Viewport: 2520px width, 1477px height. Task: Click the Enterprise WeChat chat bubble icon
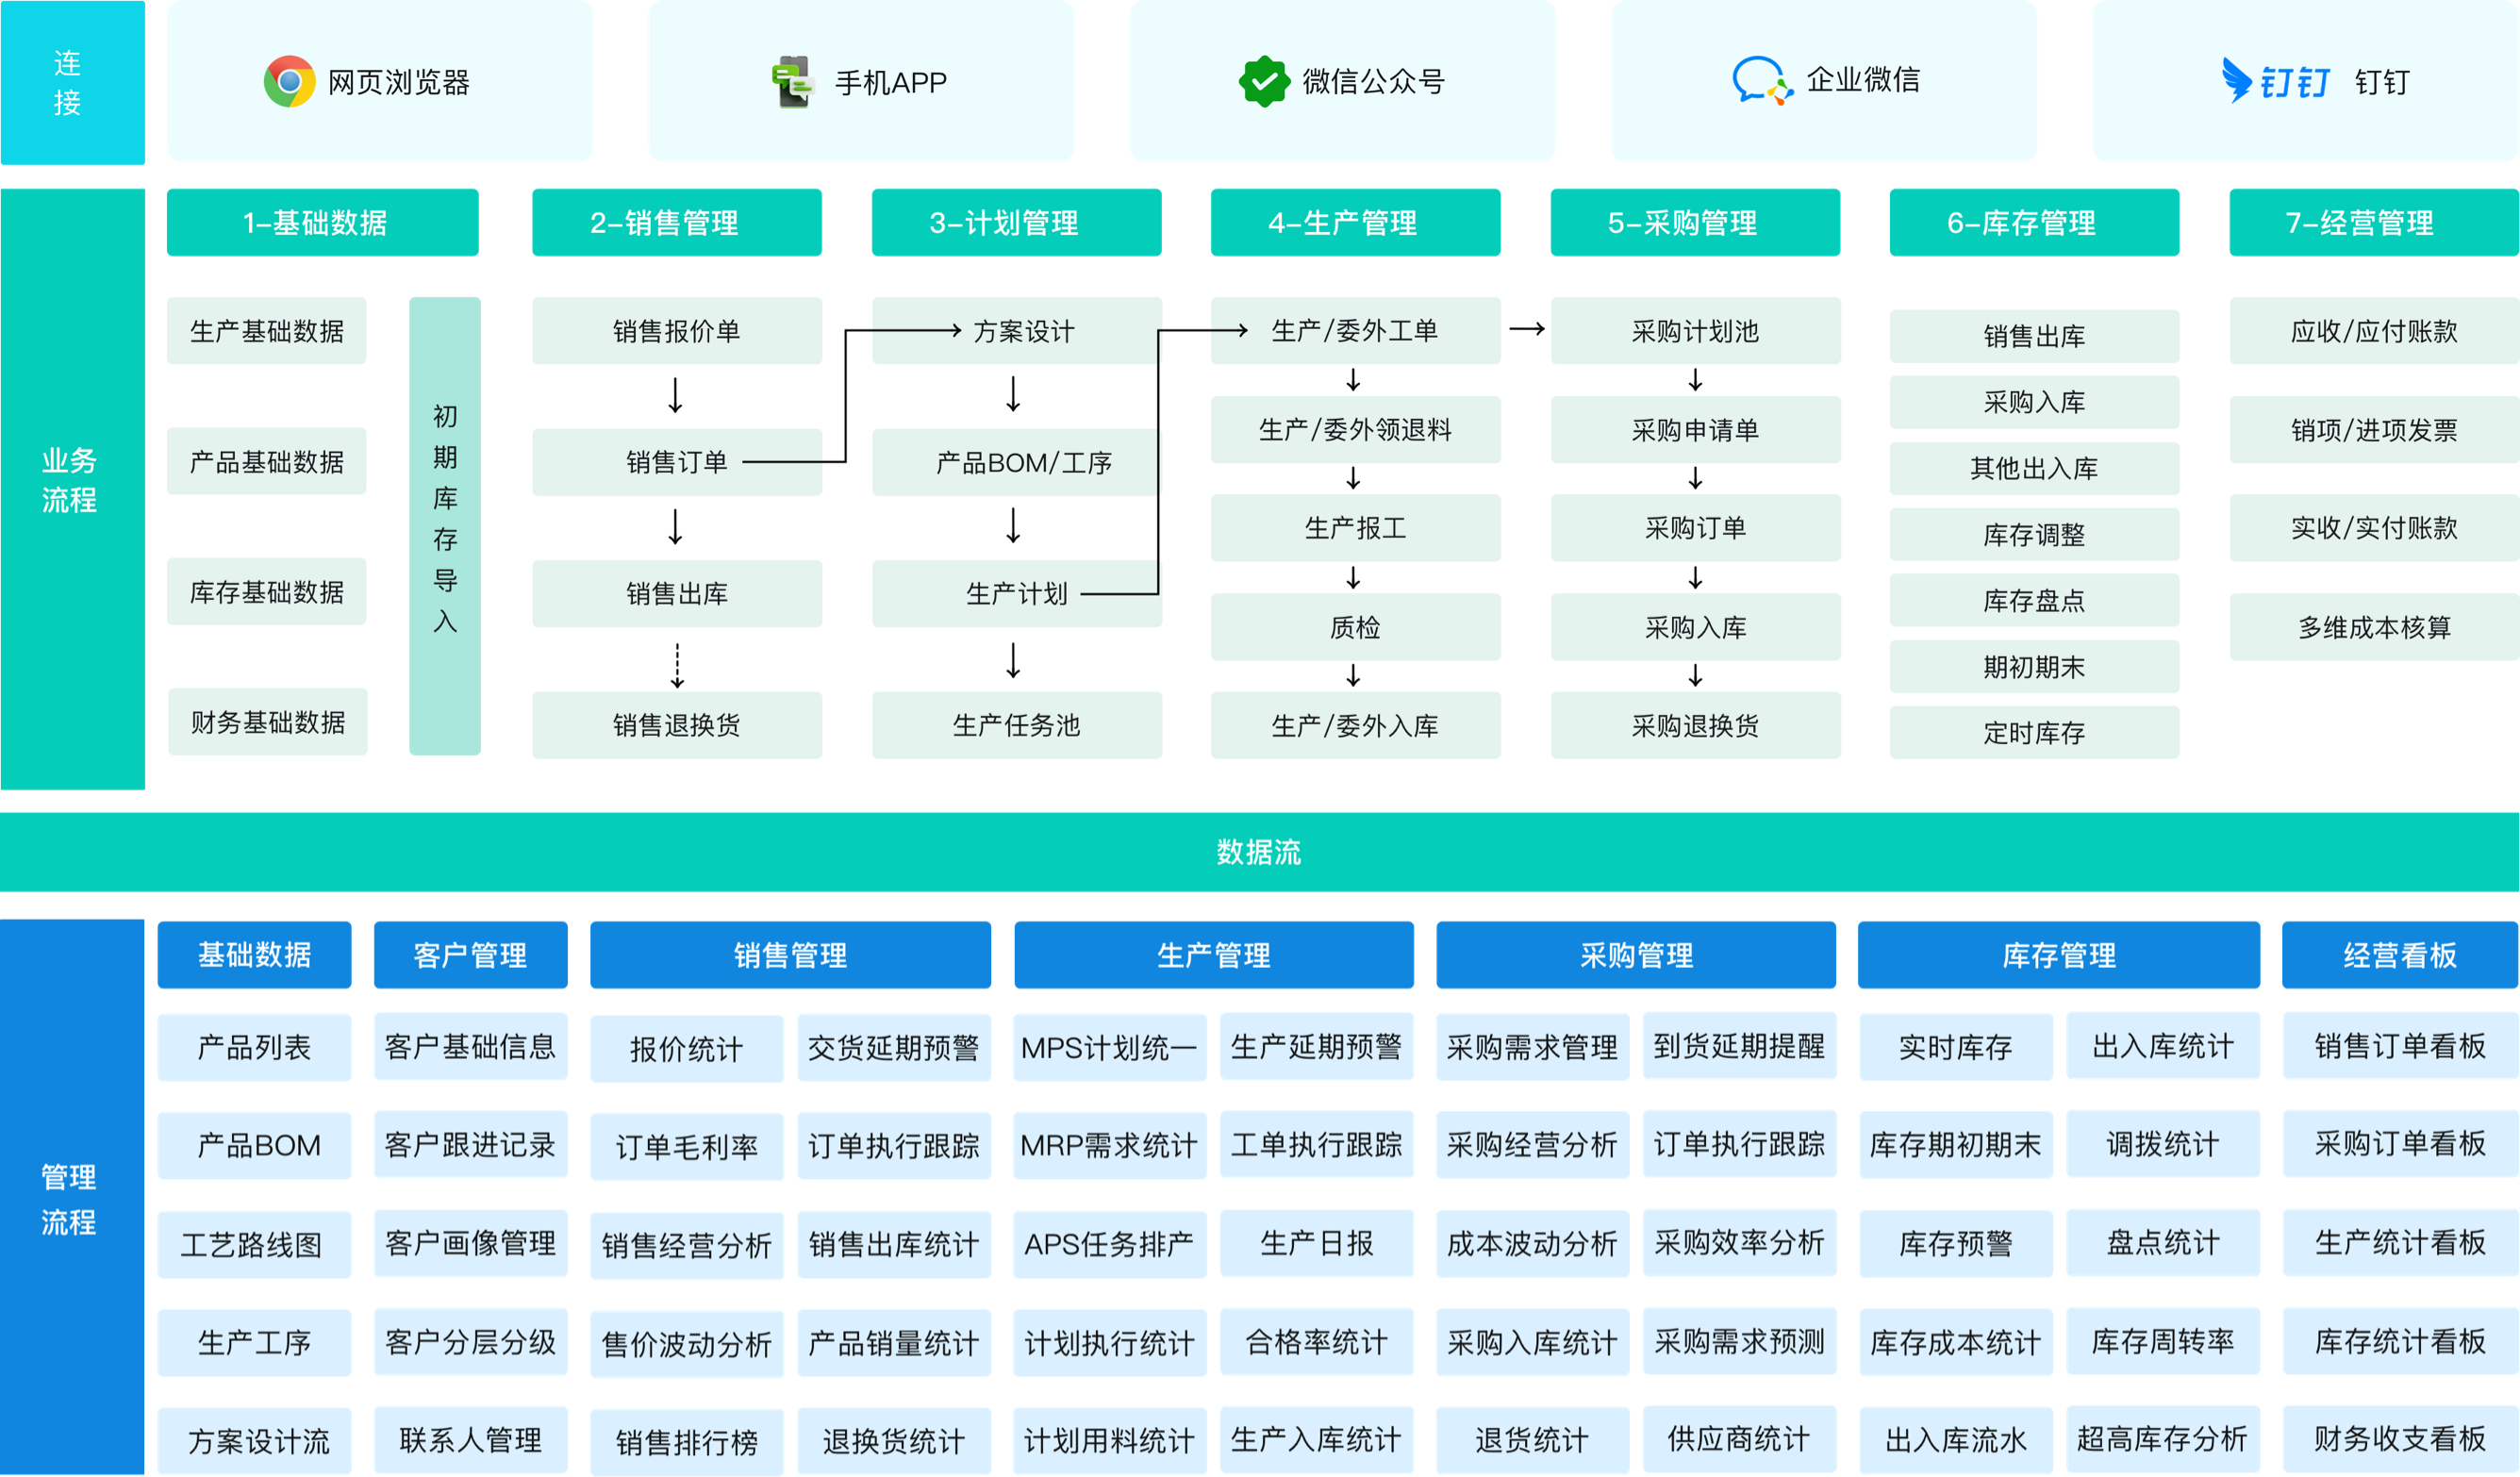coord(1760,81)
